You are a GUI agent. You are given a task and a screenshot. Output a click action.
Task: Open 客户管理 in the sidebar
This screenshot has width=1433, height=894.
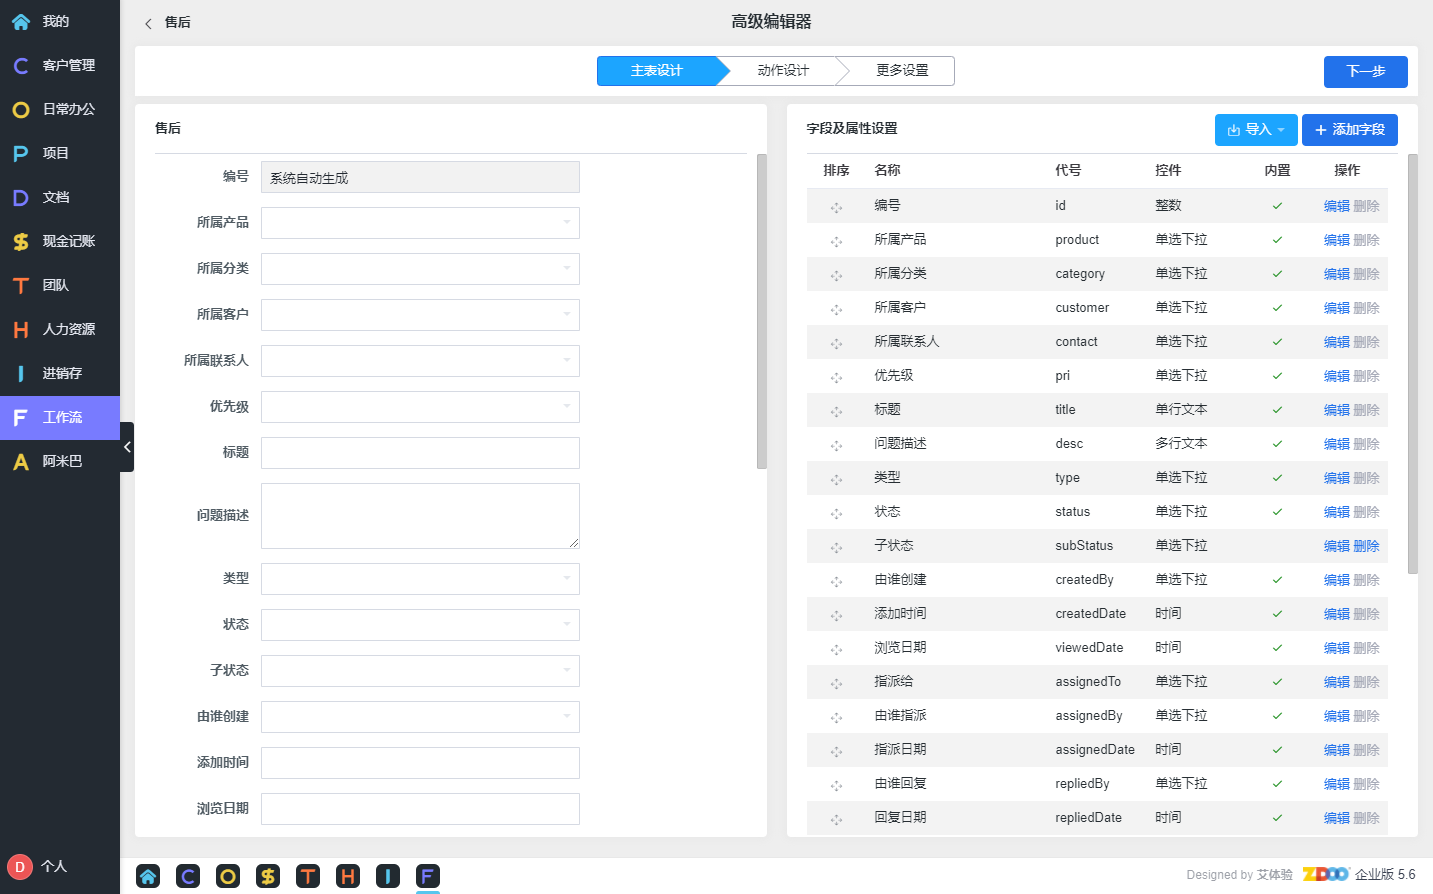tap(60, 65)
